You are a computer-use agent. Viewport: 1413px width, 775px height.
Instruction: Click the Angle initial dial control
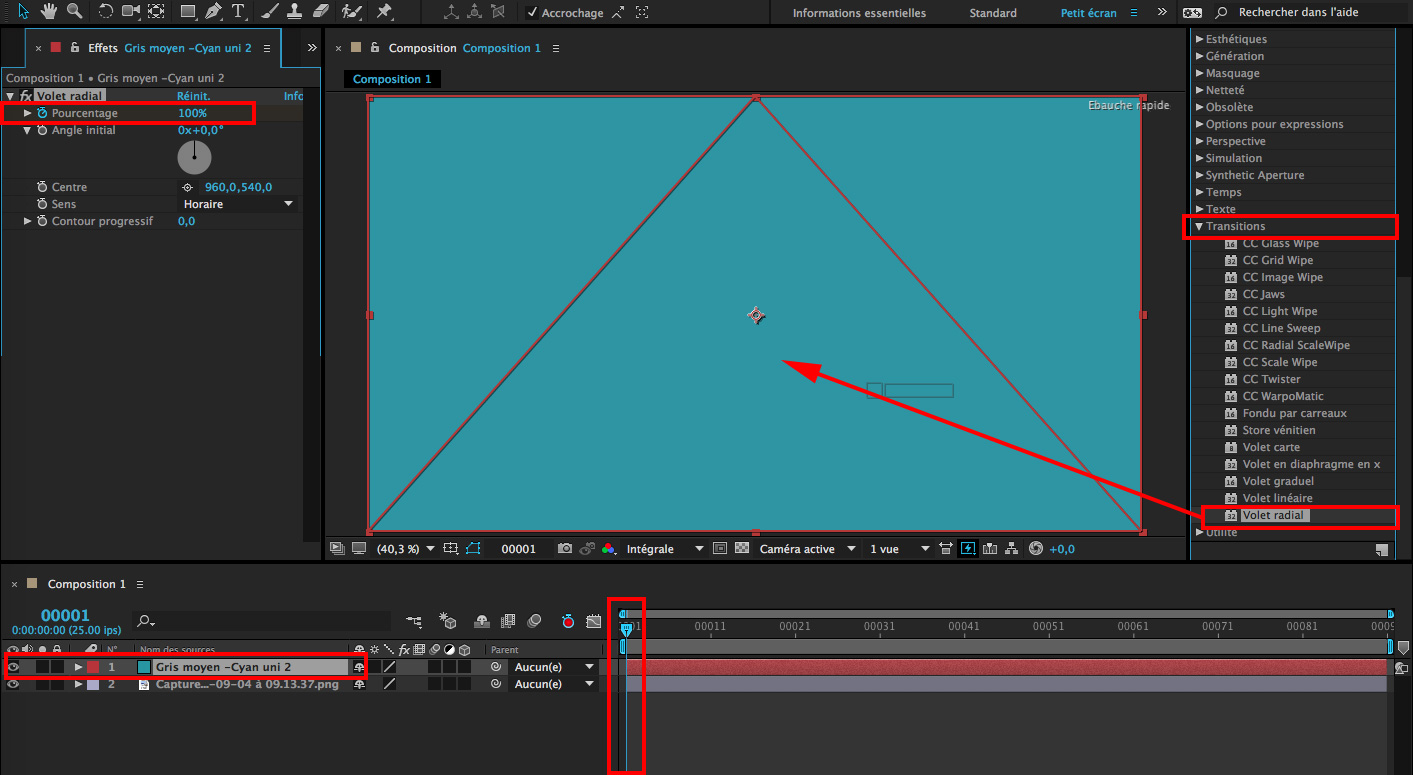tap(195, 157)
